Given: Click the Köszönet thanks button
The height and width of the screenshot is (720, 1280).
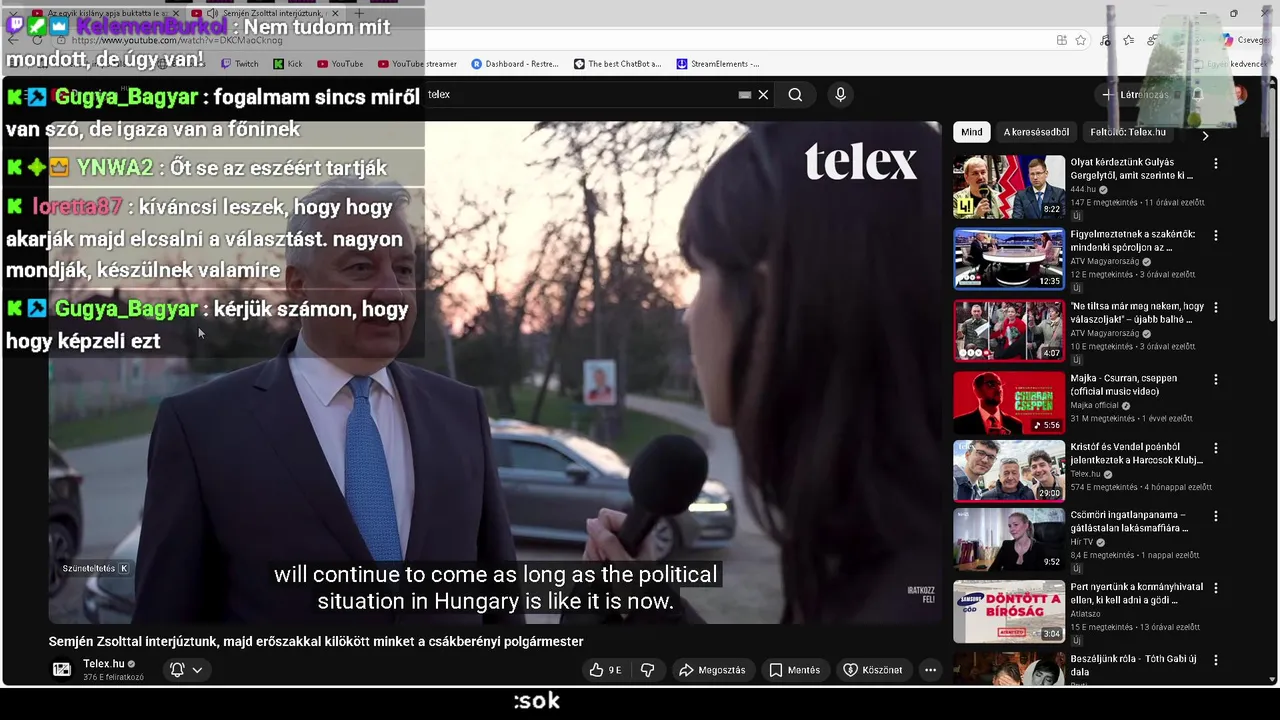Looking at the screenshot, I should tap(873, 670).
